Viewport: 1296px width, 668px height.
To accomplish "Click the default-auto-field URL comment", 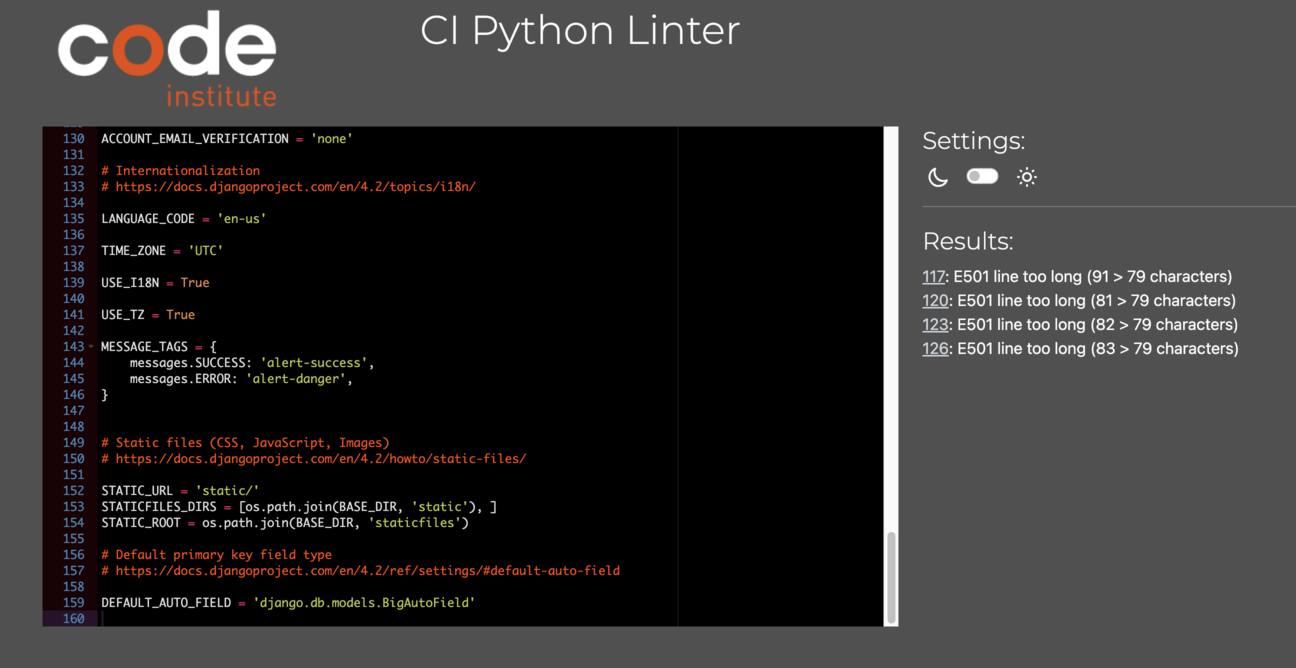I will click(x=360, y=571).
